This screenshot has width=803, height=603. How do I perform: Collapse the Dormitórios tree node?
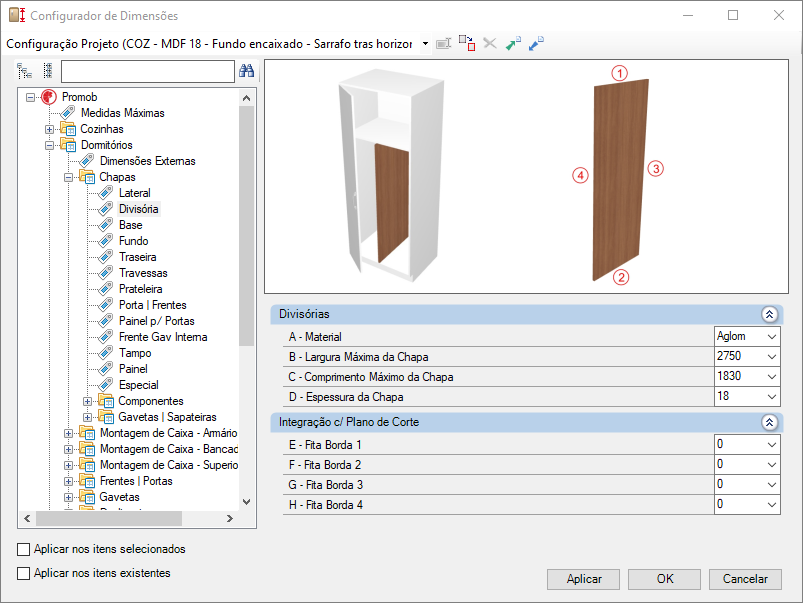[x=49, y=145]
